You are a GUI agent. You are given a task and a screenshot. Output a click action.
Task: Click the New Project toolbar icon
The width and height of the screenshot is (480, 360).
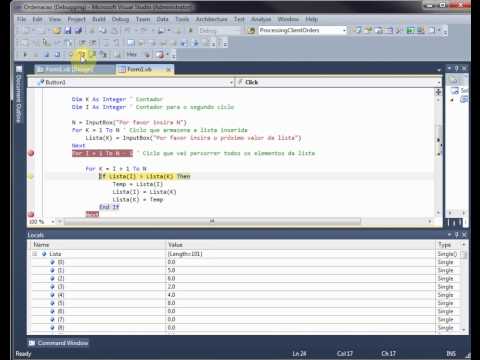(25, 31)
